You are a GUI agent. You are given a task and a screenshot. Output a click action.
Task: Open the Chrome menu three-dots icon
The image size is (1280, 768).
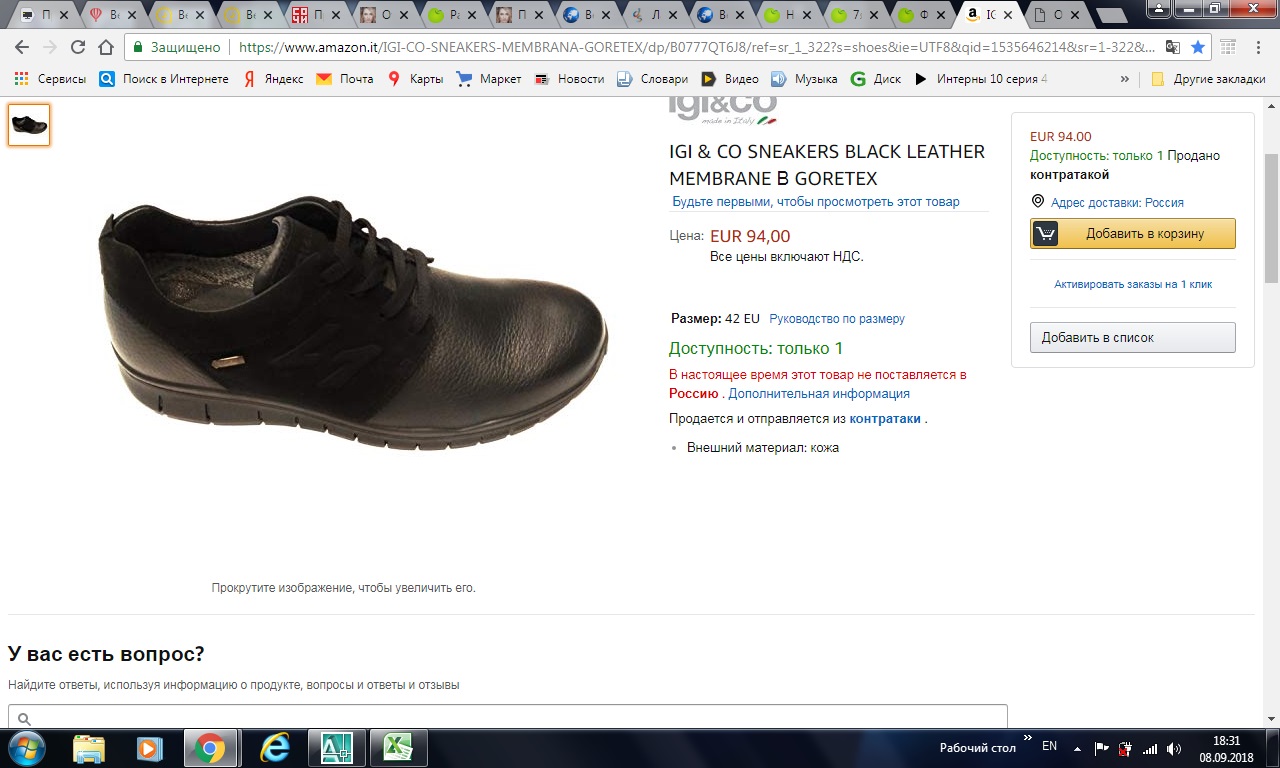[1258, 47]
